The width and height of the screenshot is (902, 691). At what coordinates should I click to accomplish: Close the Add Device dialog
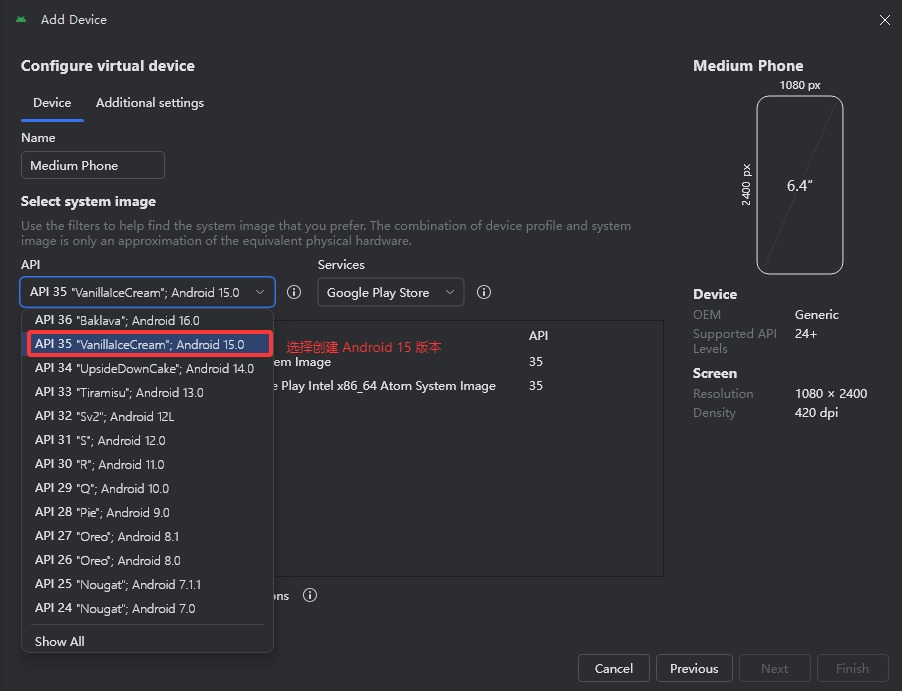pyautogui.click(x=885, y=20)
